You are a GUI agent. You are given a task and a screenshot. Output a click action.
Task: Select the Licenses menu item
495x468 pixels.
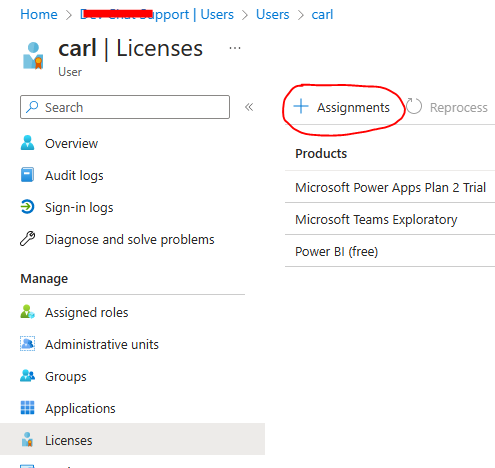tap(132, 439)
